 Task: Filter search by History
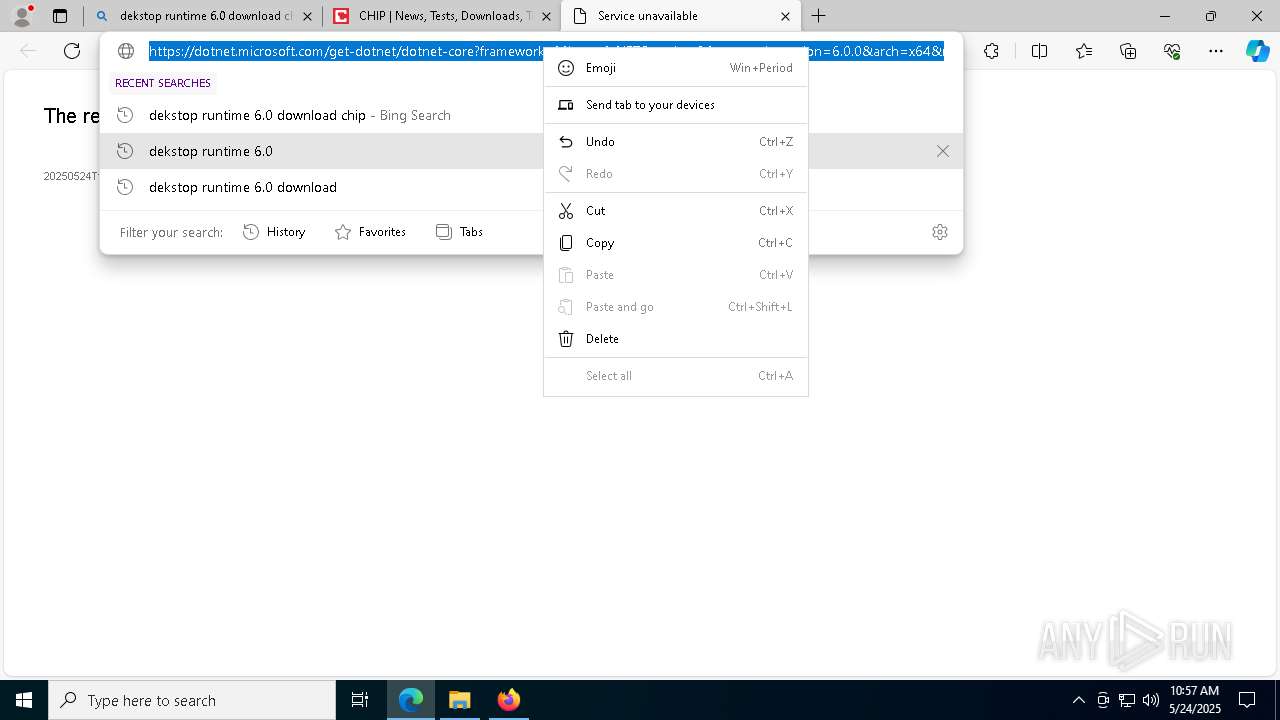tap(274, 232)
